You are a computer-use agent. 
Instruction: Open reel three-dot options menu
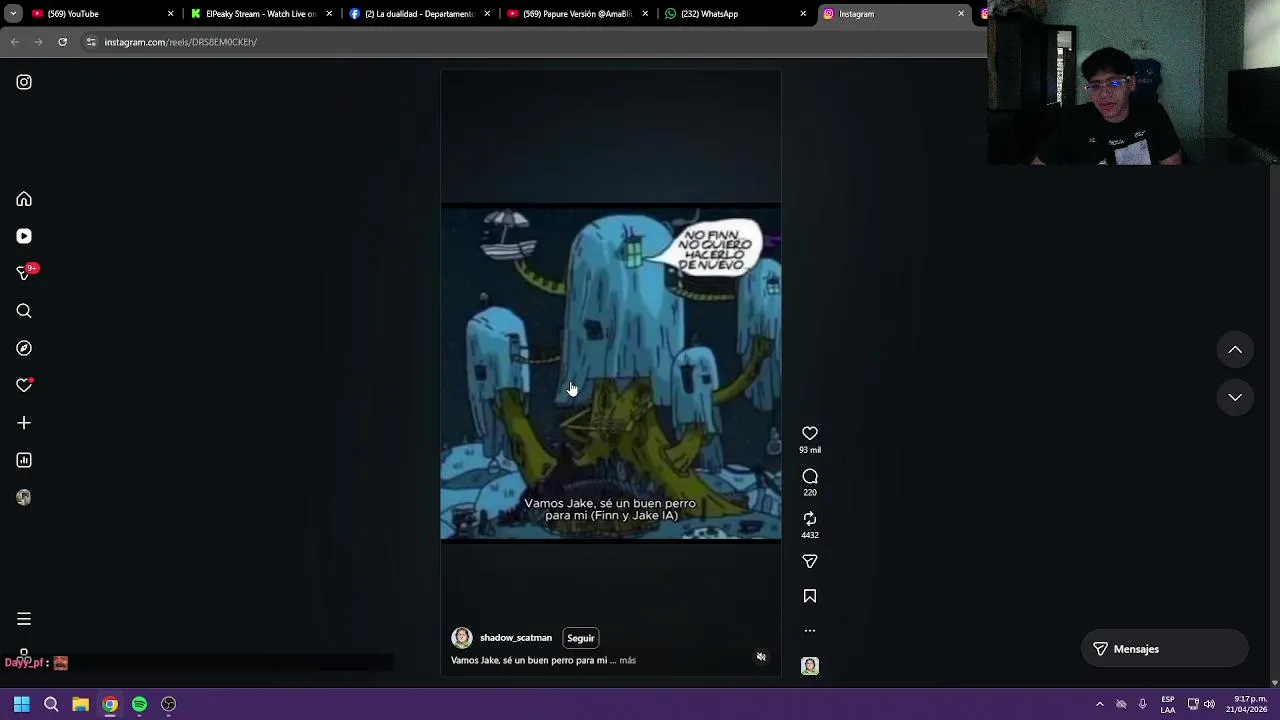click(810, 631)
